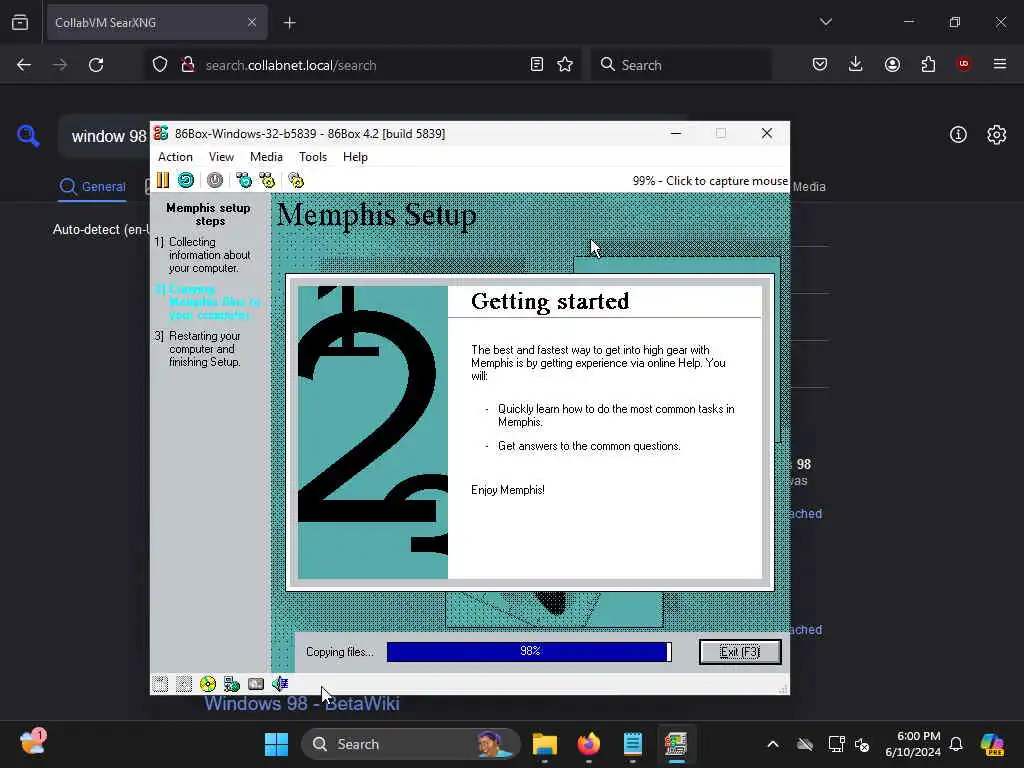Open Copilot preview icon in taskbar
Screen dimensions: 1024x768
coord(992,744)
